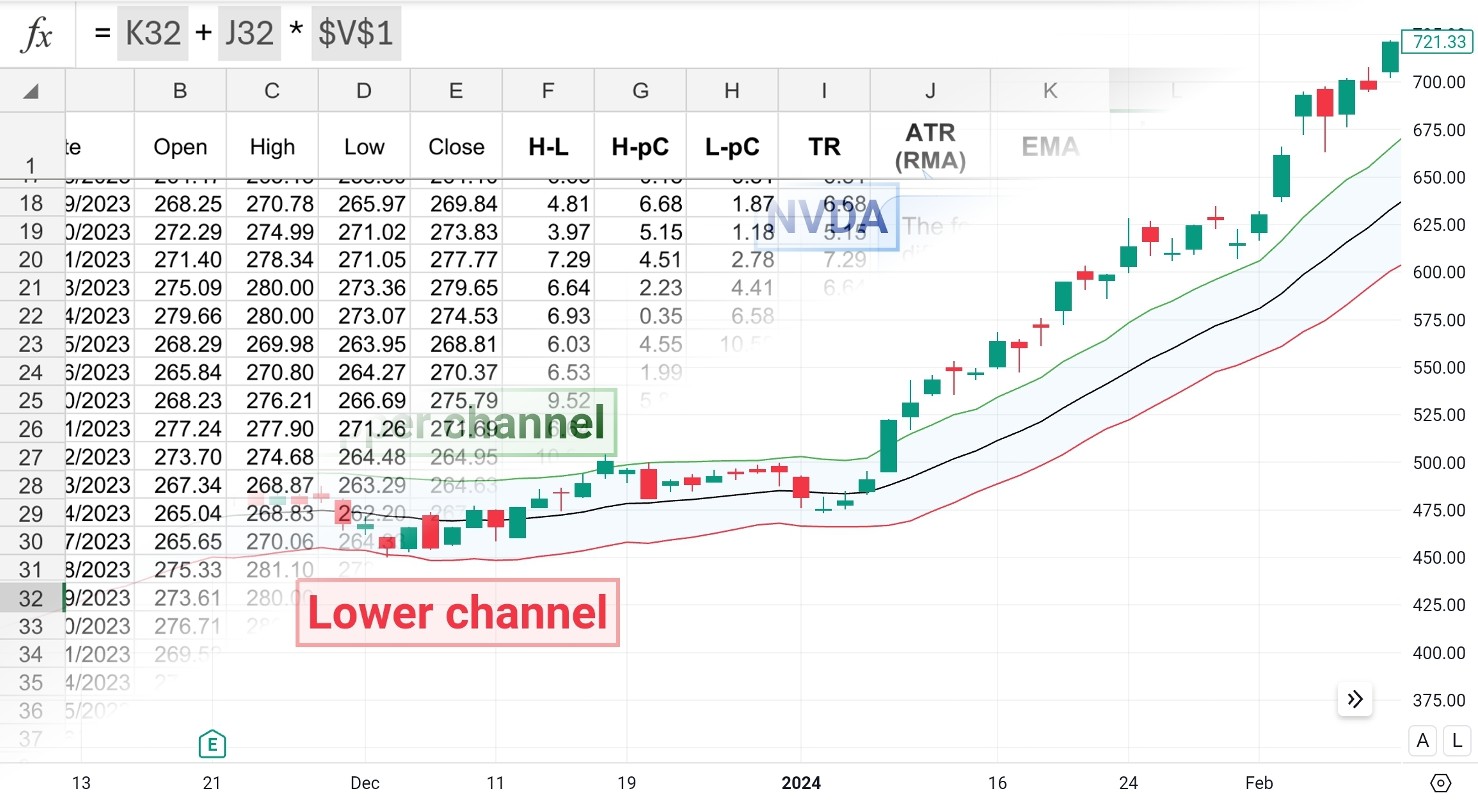Click the select-all corner triangle
Image resolution: width=1478 pixels, height=800 pixels.
[x=31, y=91]
